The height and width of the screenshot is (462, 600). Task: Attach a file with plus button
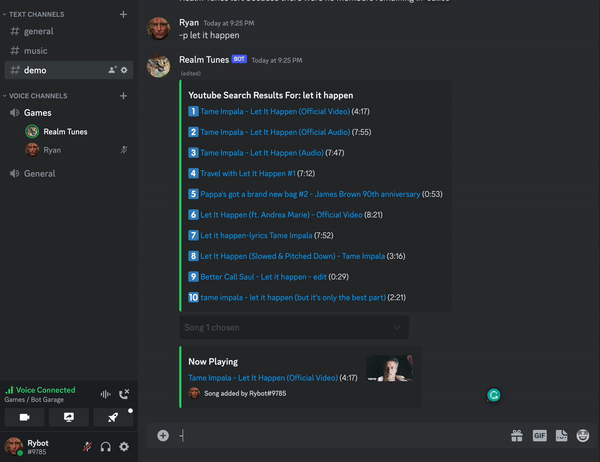[163, 436]
